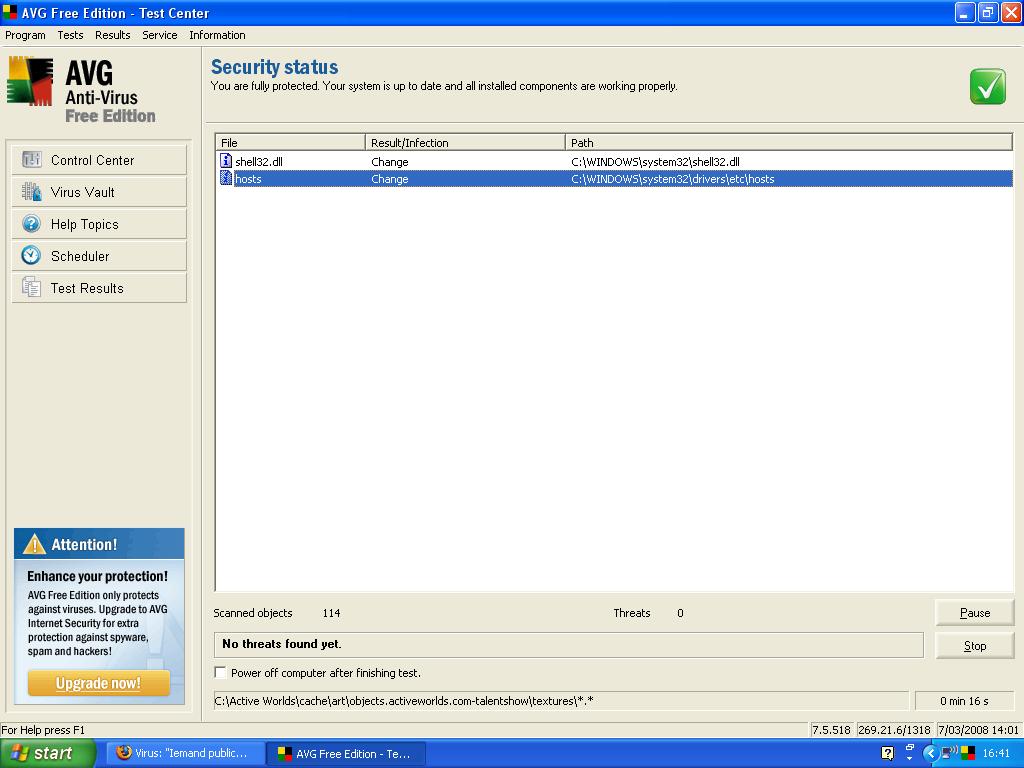Viewport: 1024px width, 768px height.
Task: Select the shell32.dll file name
Action: pos(259,161)
